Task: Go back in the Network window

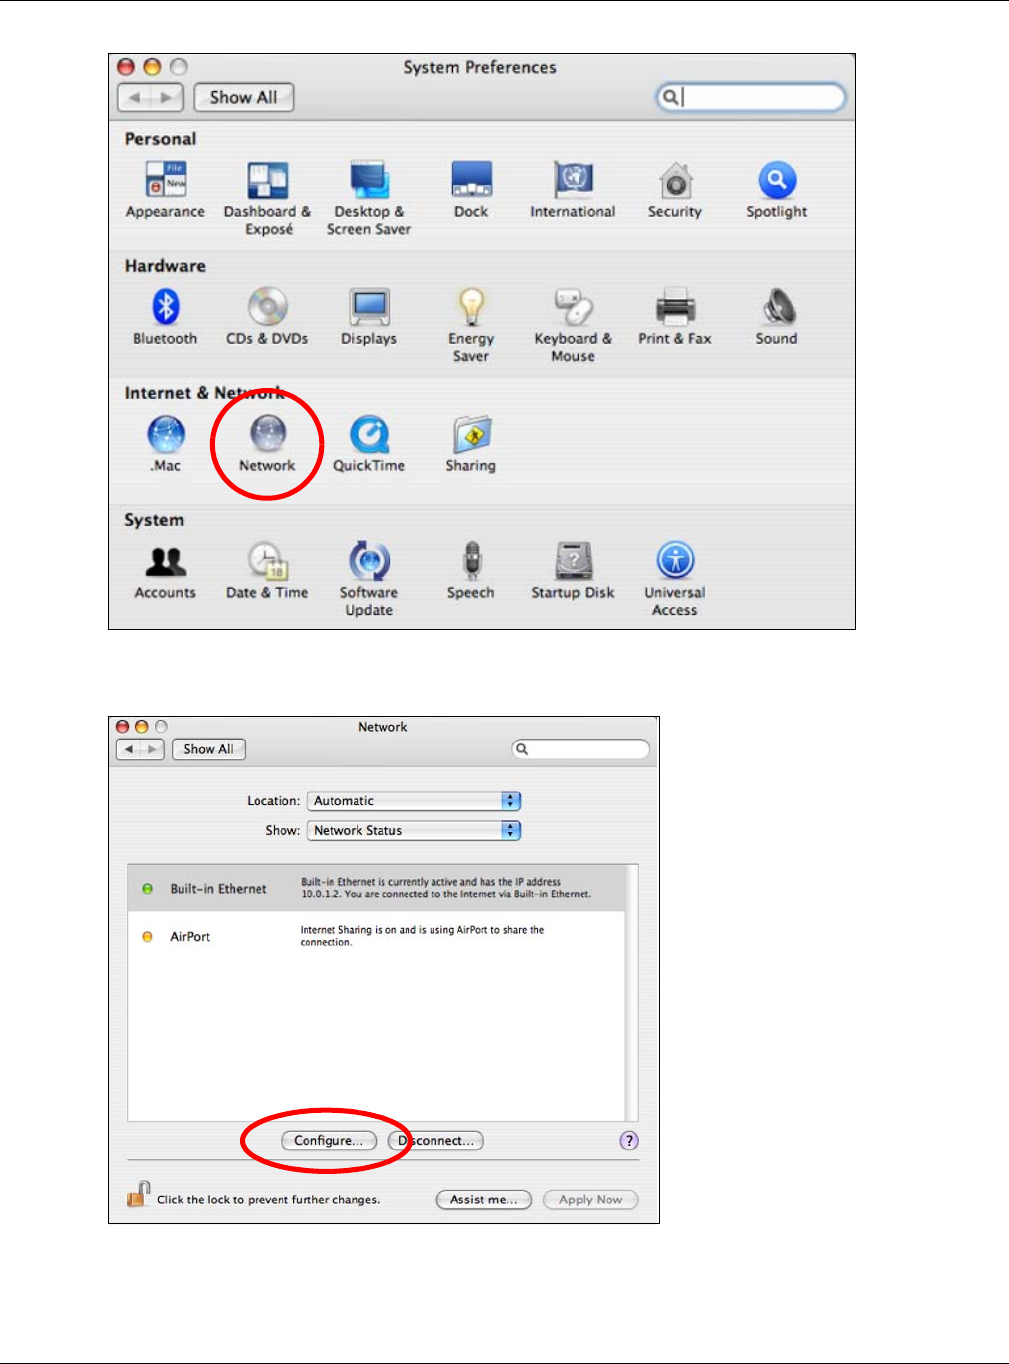Action: coord(128,749)
